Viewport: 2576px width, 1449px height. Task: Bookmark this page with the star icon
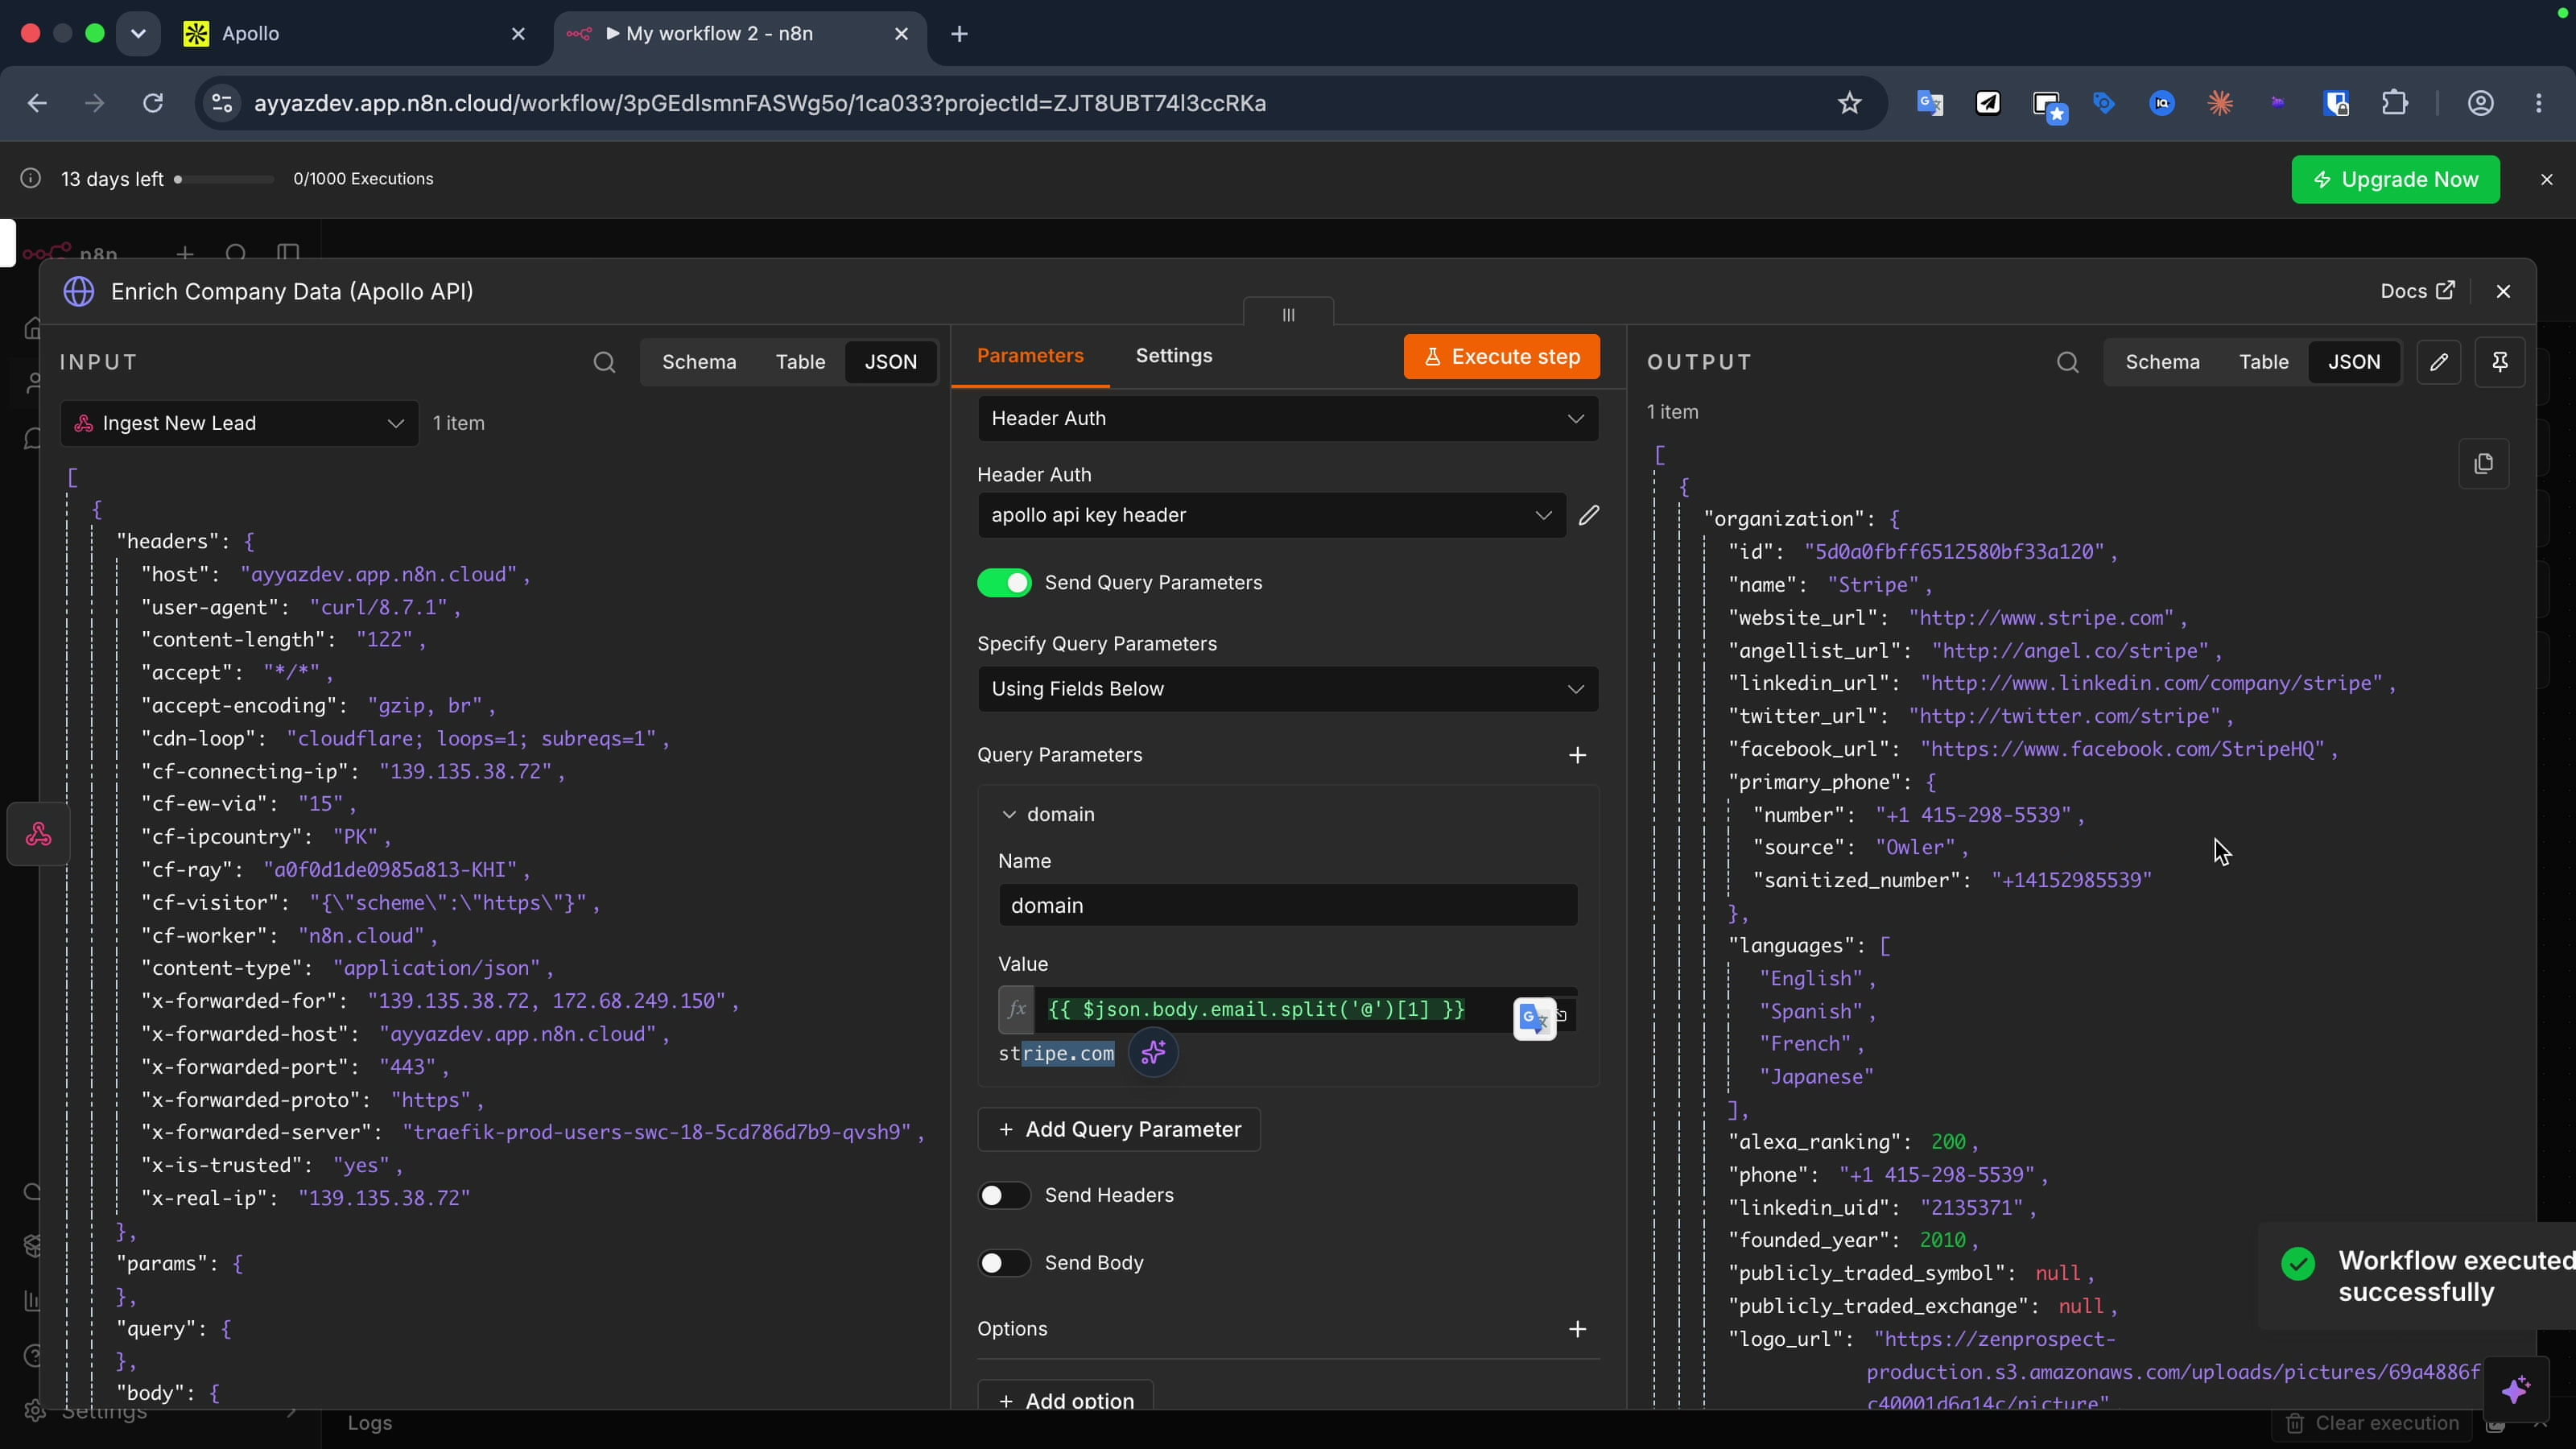[1849, 103]
